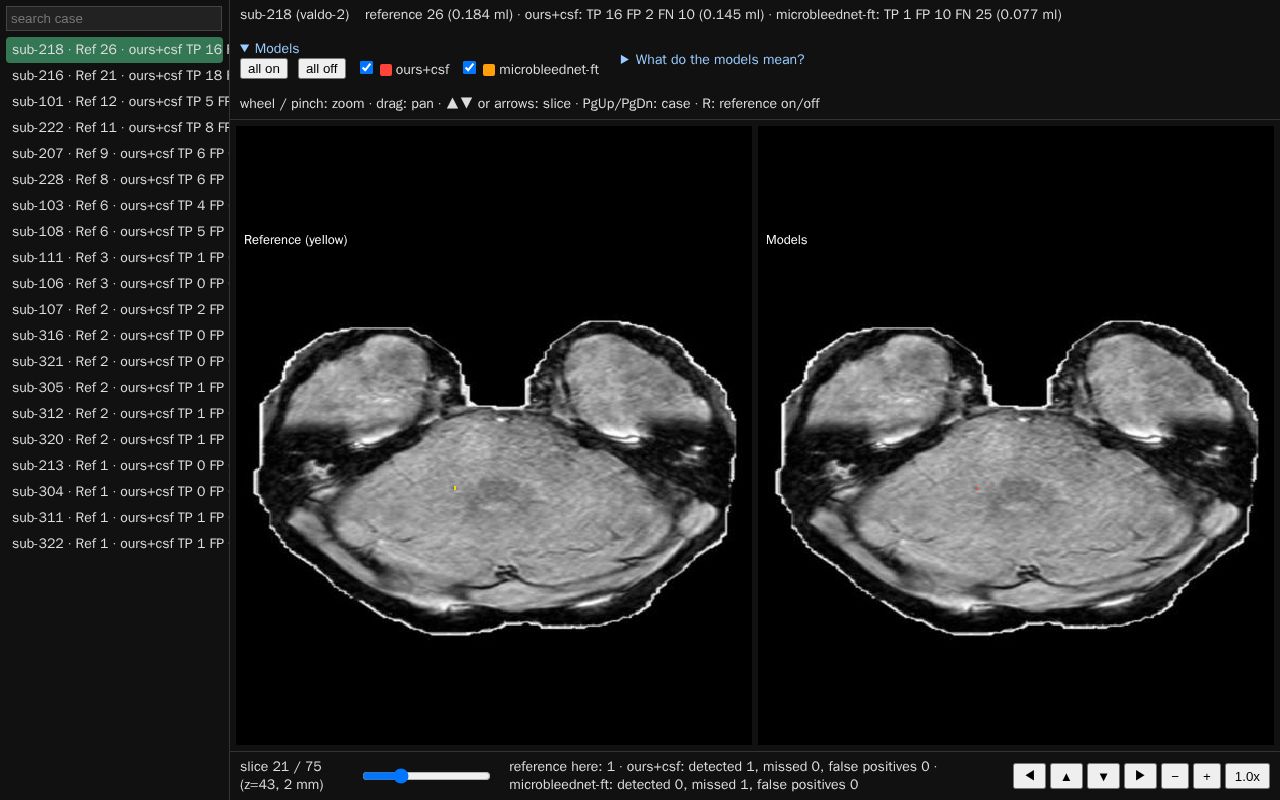Toggle the ours+csf model checkbox
Viewport: 1280px width, 800px height.
(366, 68)
